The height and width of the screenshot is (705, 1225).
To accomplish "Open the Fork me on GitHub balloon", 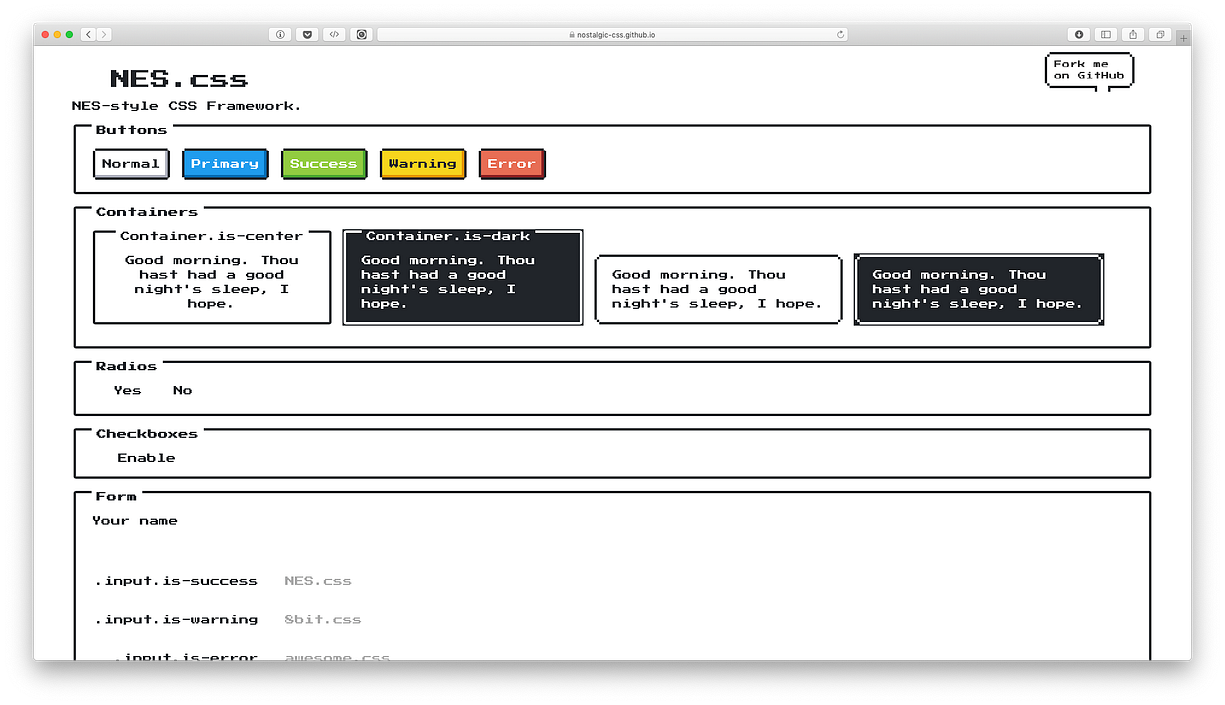I will coord(1089,70).
